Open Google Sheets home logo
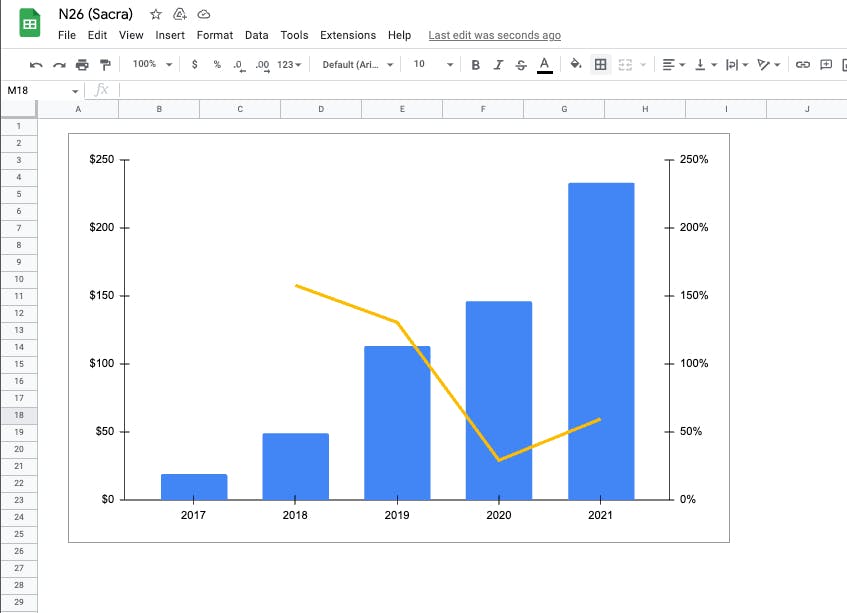Image resolution: width=847 pixels, height=613 pixels. point(30,23)
